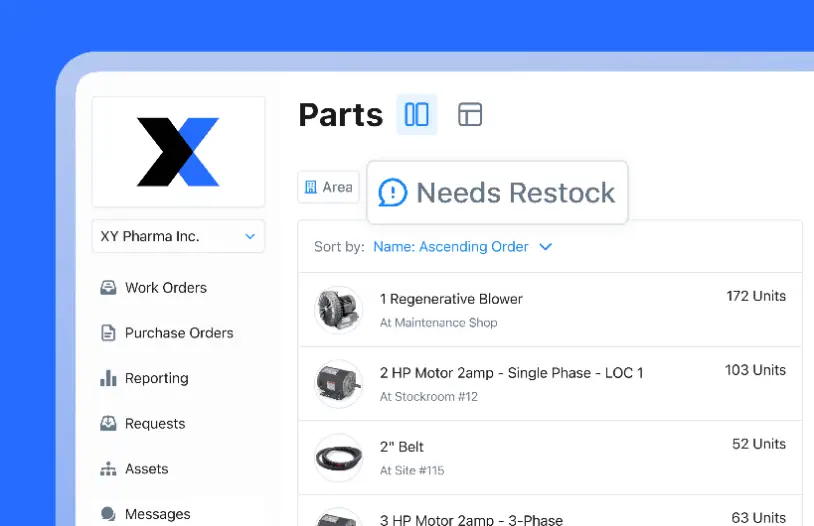Click the At Maintenance Shop location text

pos(439,323)
